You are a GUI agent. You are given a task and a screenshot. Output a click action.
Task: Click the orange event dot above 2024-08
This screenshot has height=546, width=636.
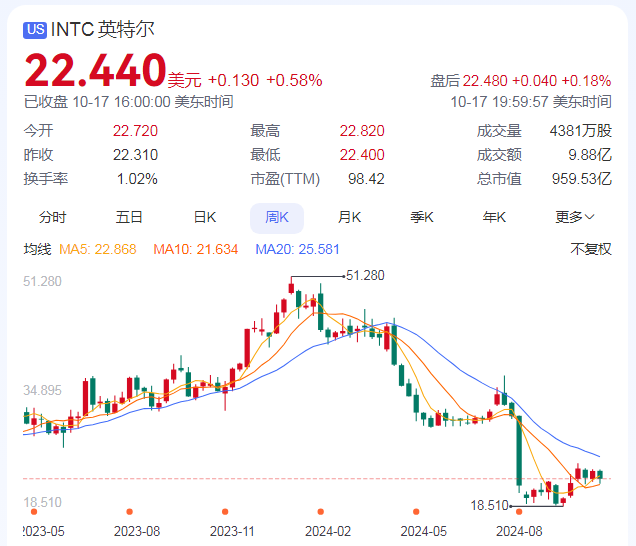pos(519,512)
